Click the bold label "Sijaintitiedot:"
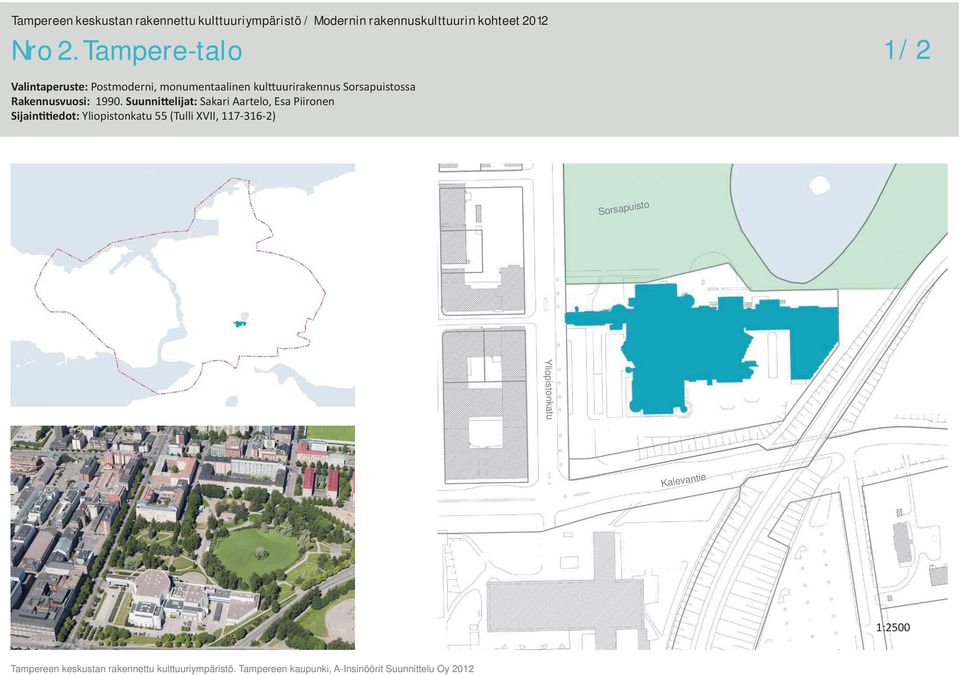The image size is (960, 675). pos(45,116)
